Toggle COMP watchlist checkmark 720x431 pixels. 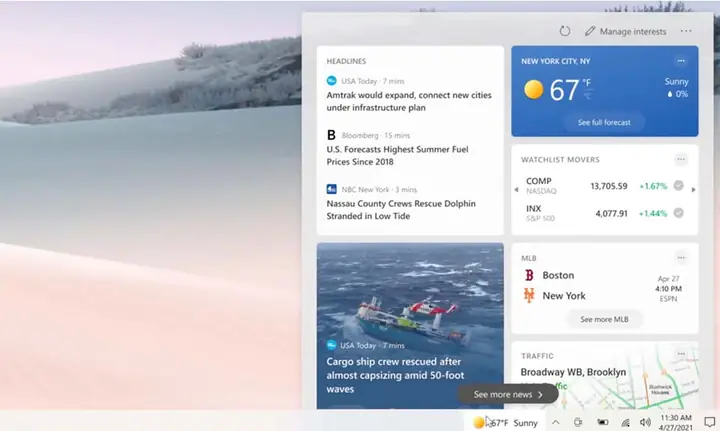pyautogui.click(x=678, y=186)
